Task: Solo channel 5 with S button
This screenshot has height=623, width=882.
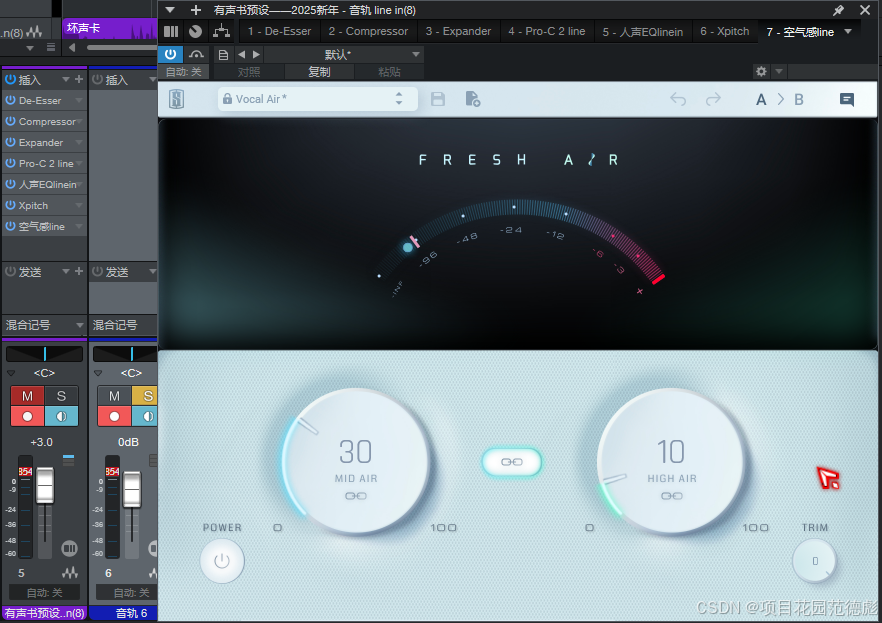Action: coord(61,396)
